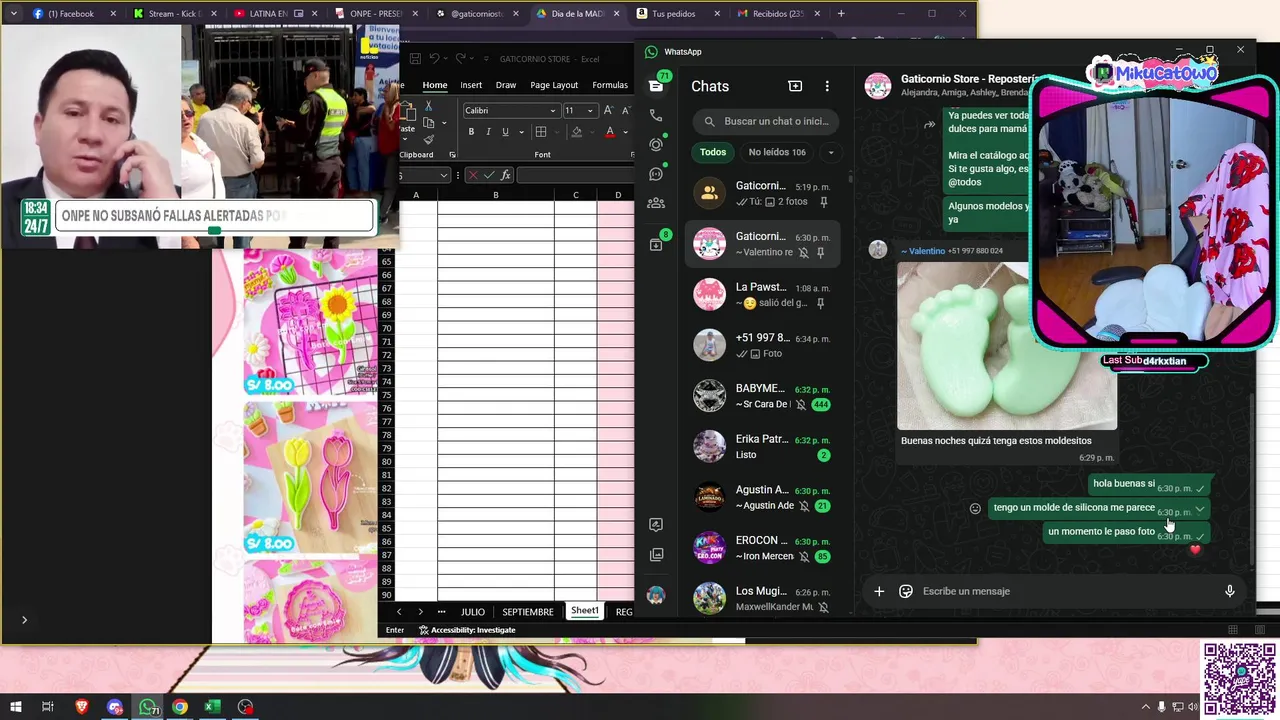Click 'Accessibility: Investigate' in Excel status bar

[467, 630]
